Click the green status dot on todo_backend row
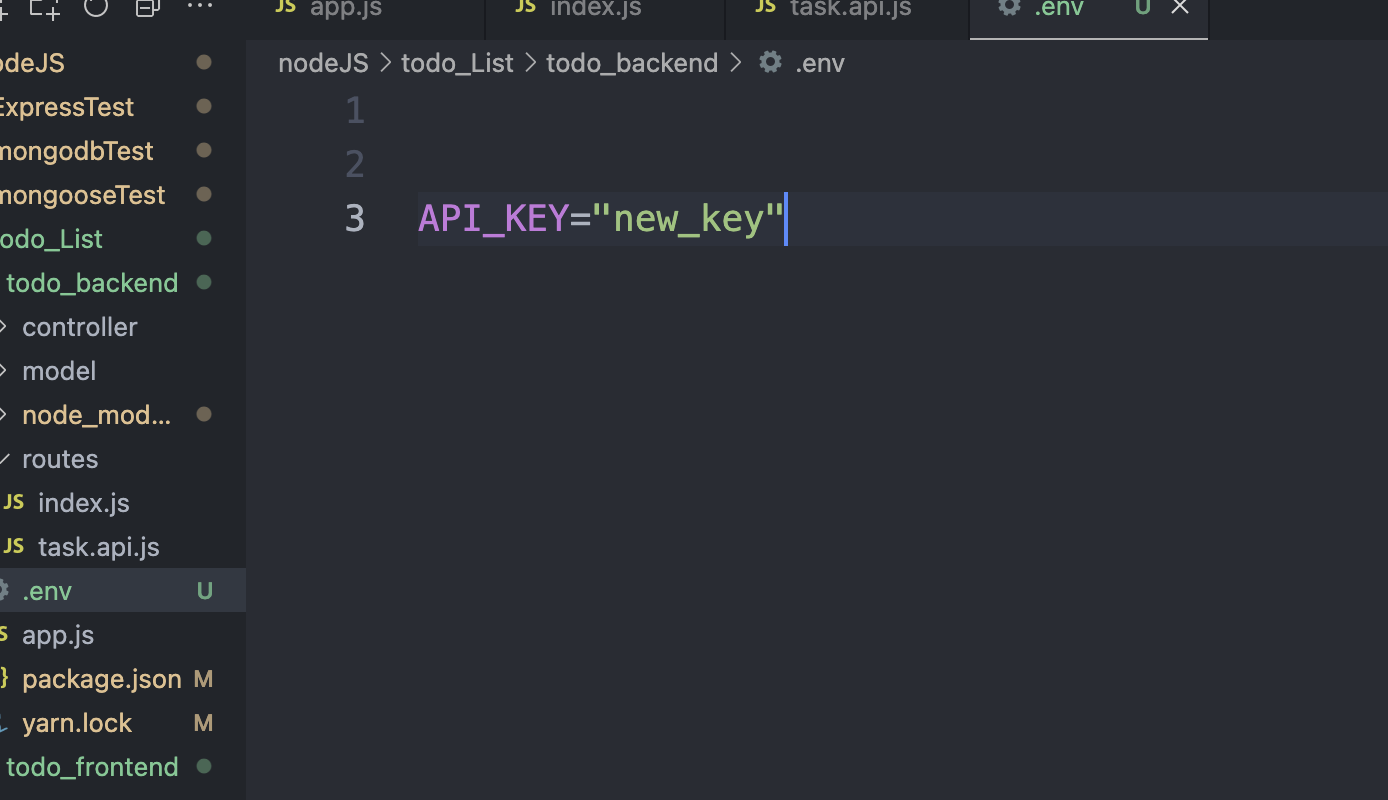 pos(204,282)
